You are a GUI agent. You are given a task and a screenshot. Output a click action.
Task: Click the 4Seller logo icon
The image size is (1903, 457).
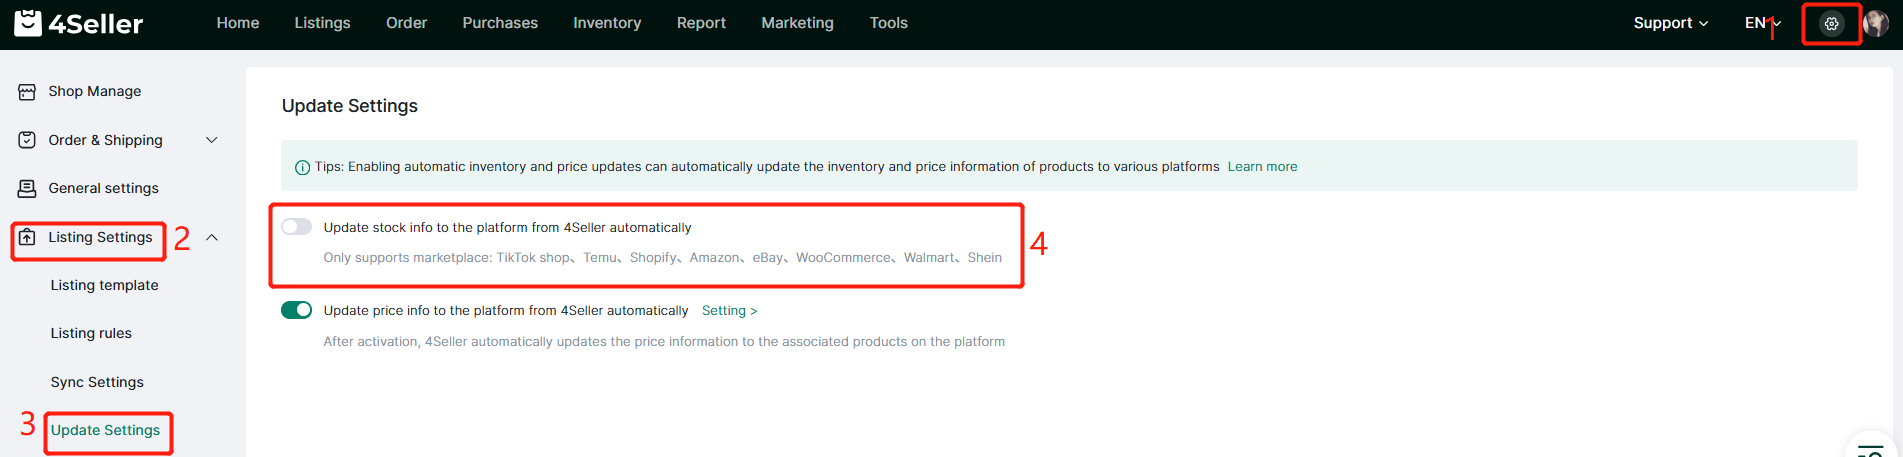click(x=28, y=23)
